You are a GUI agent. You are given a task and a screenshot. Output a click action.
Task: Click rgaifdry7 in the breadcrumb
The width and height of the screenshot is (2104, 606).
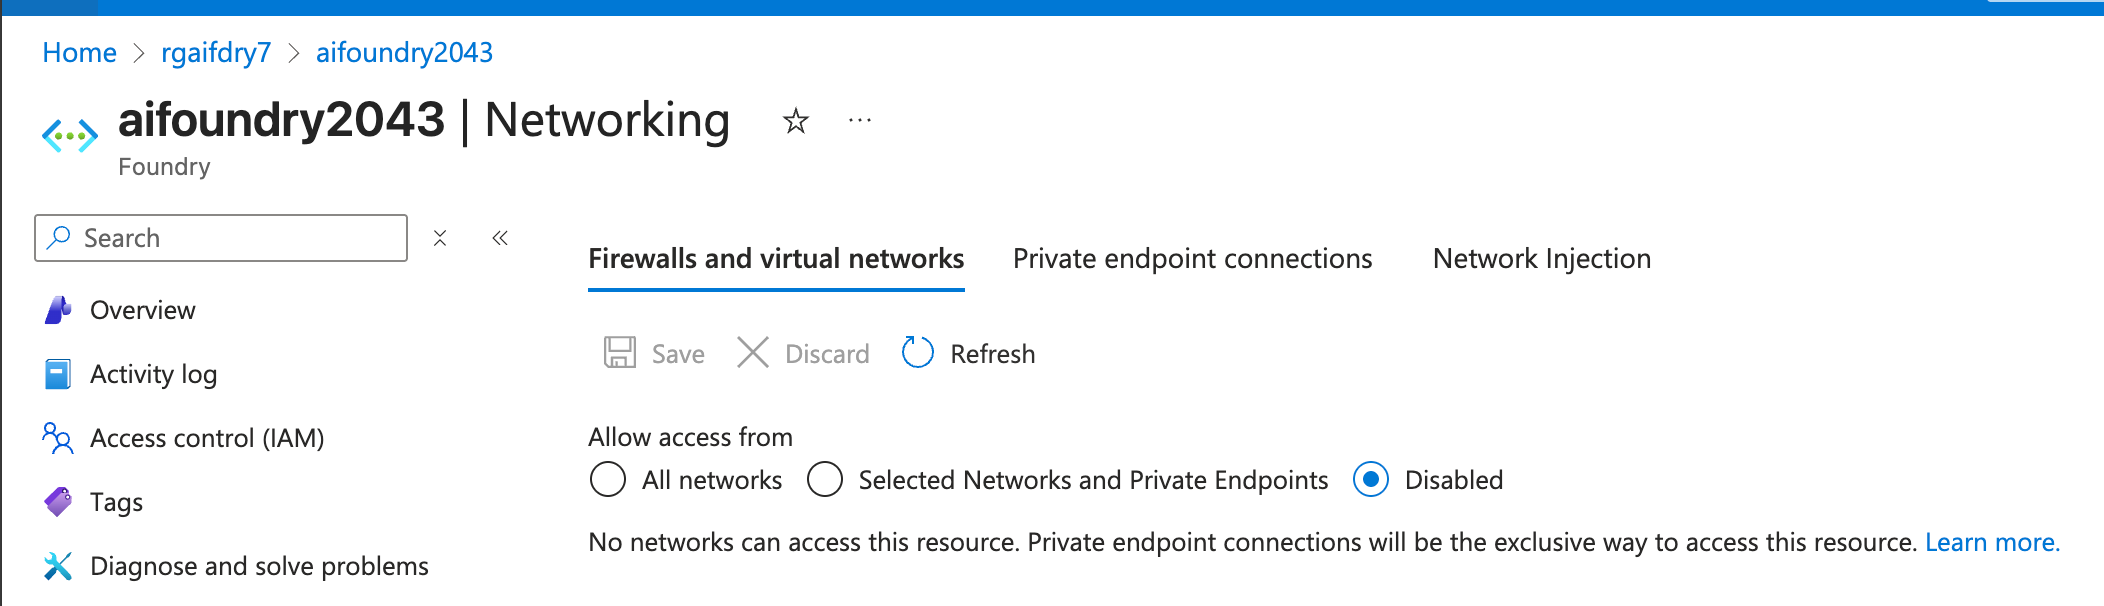216,52
